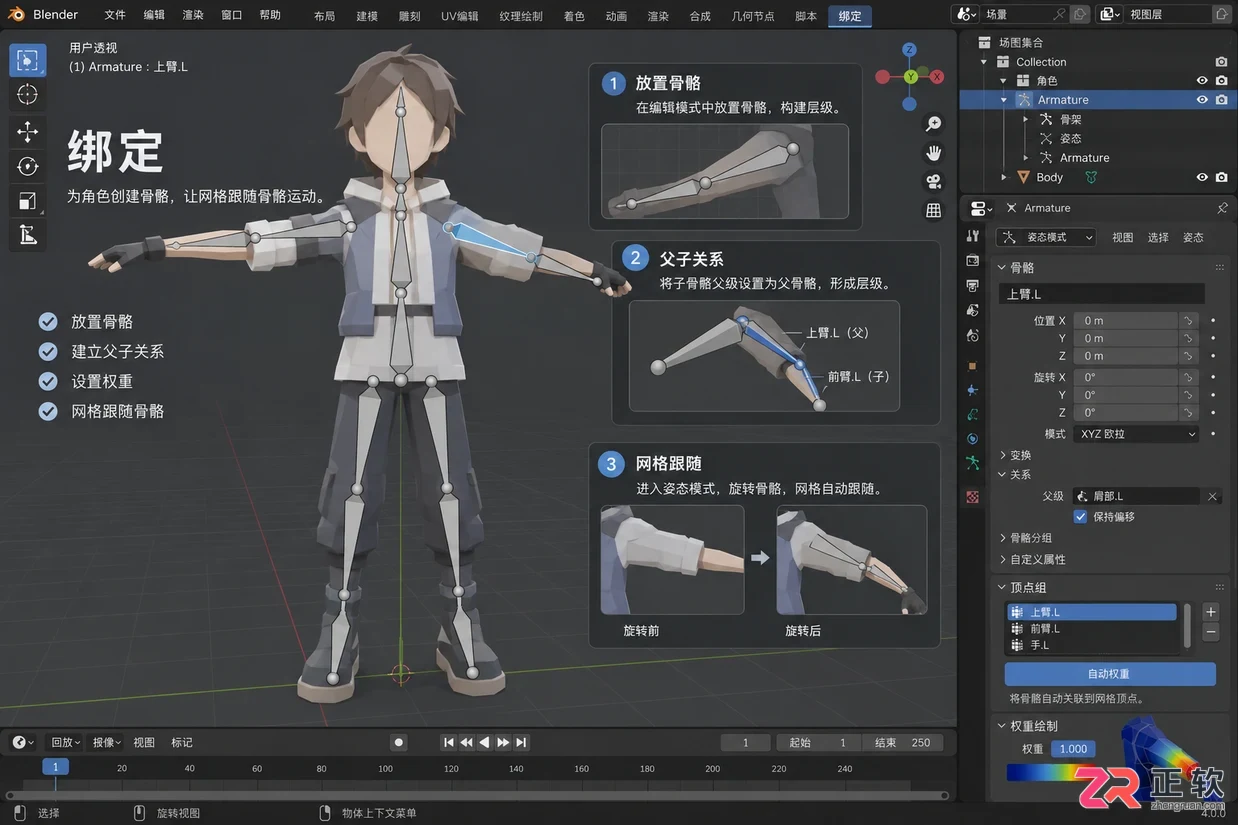Toggle camera view with camera icon
Viewport: 1238px width, 825px height.
coord(933,182)
